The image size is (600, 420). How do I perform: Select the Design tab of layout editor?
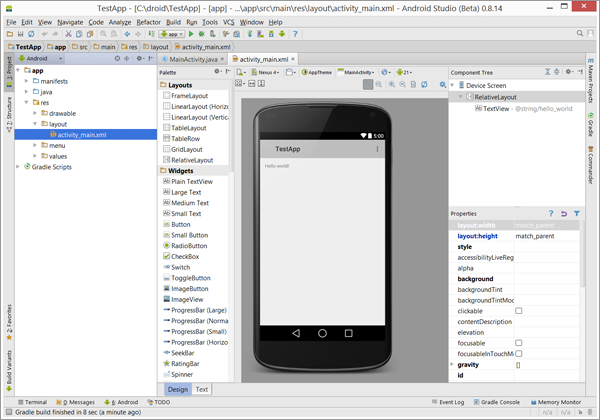tap(178, 389)
